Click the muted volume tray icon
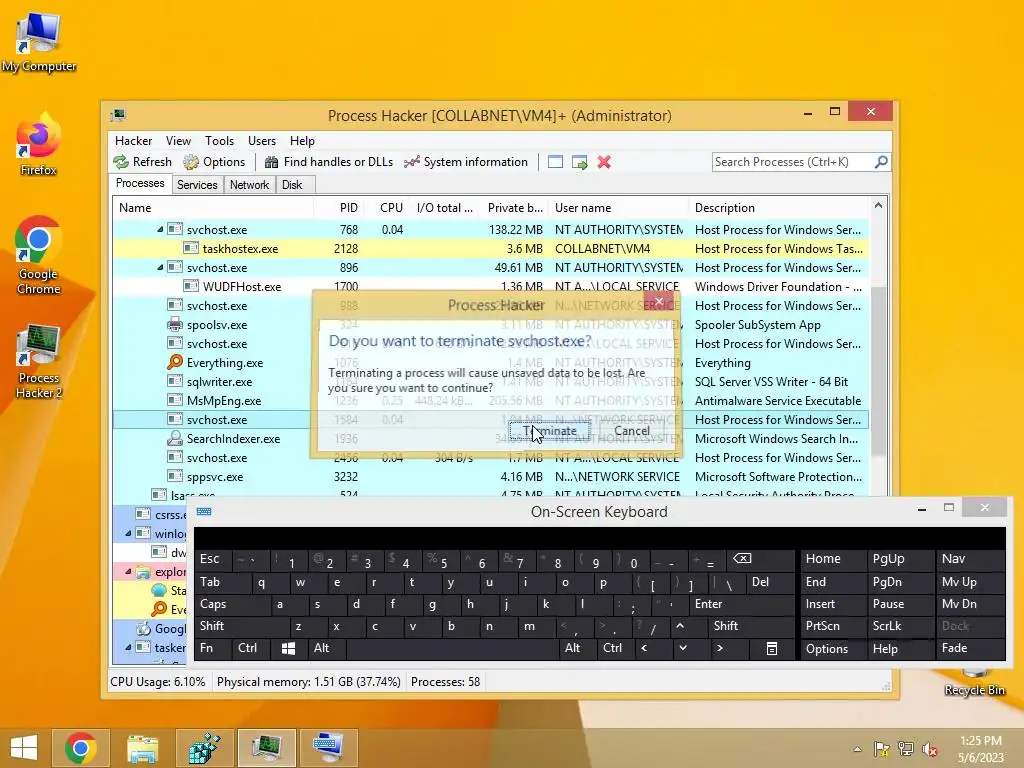The image size is (1024, 768). click(929, 748)
